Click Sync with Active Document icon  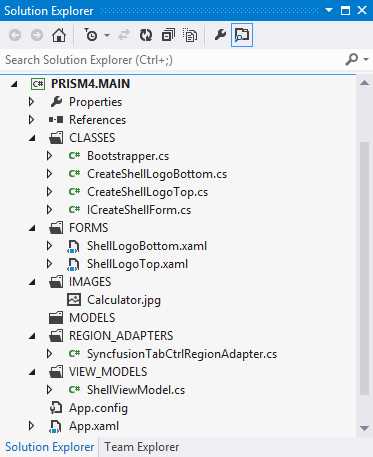(124, 35)
